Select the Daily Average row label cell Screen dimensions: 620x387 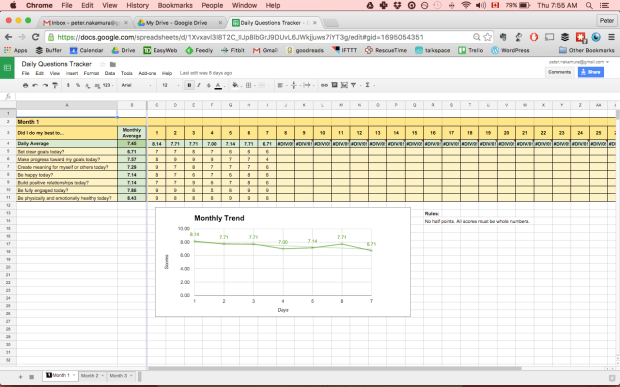coord(67,143)
